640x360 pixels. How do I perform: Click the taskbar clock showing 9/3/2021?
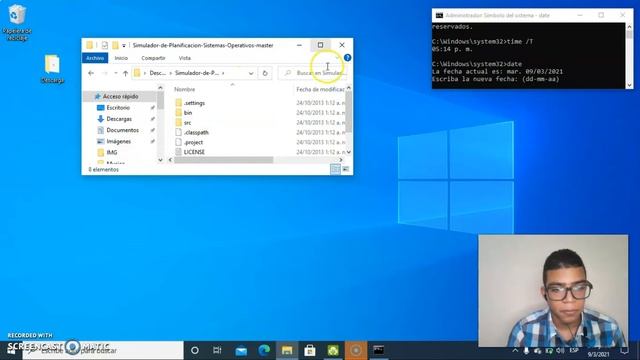coord(598,354)
